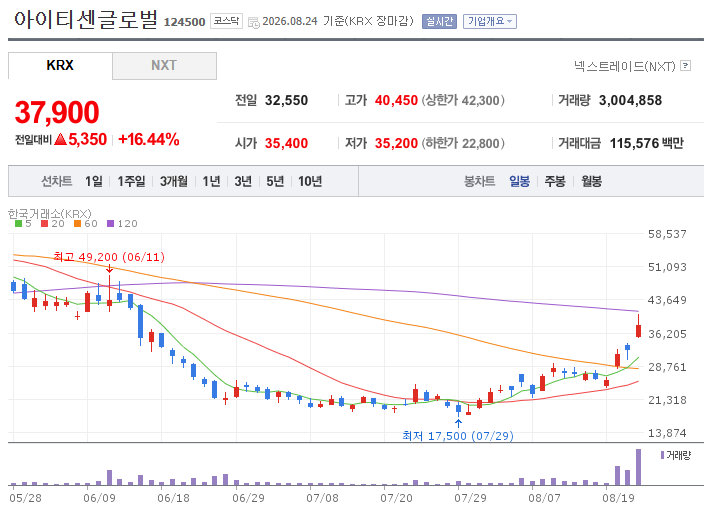
Task: Click the purple 120-day average legend swatch
Action: (110, 224)
